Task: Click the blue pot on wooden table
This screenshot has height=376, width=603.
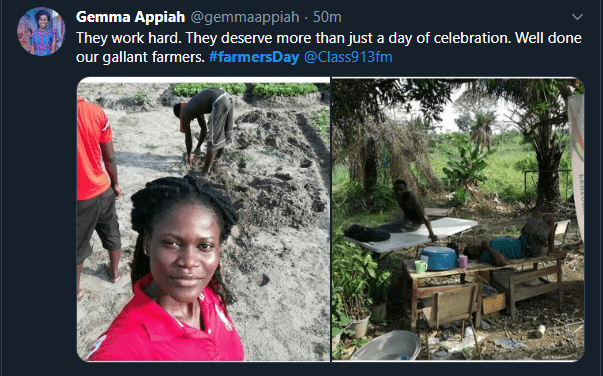Action: 439,258
